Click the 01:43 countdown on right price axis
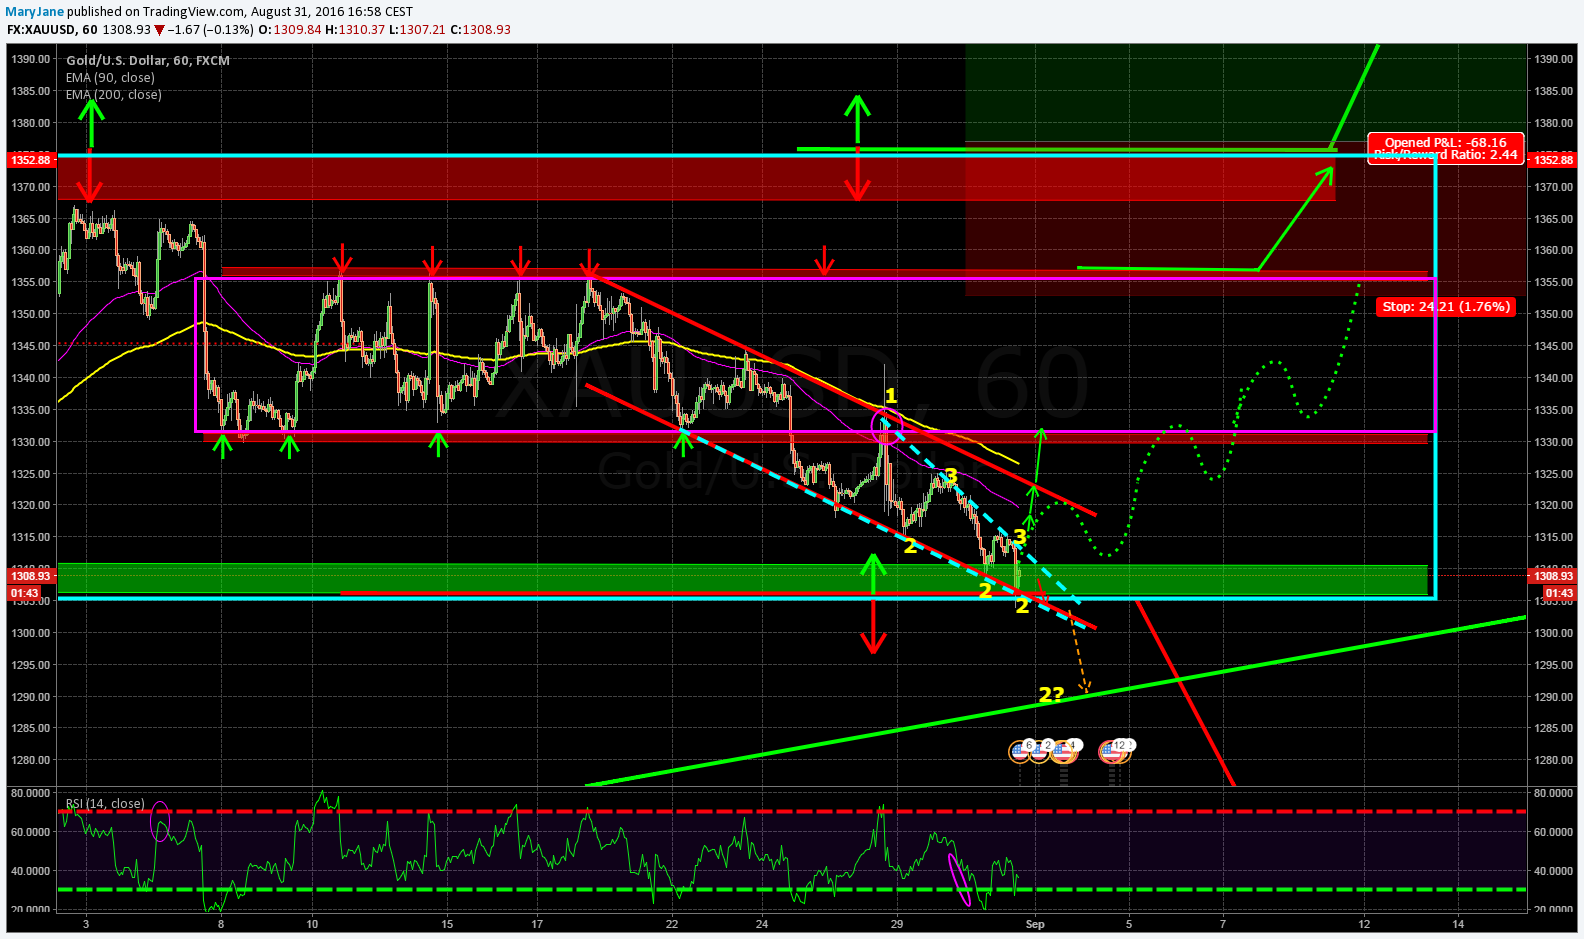The height and width of the screenshot is (939, 1584). (x=1558, y=593)
